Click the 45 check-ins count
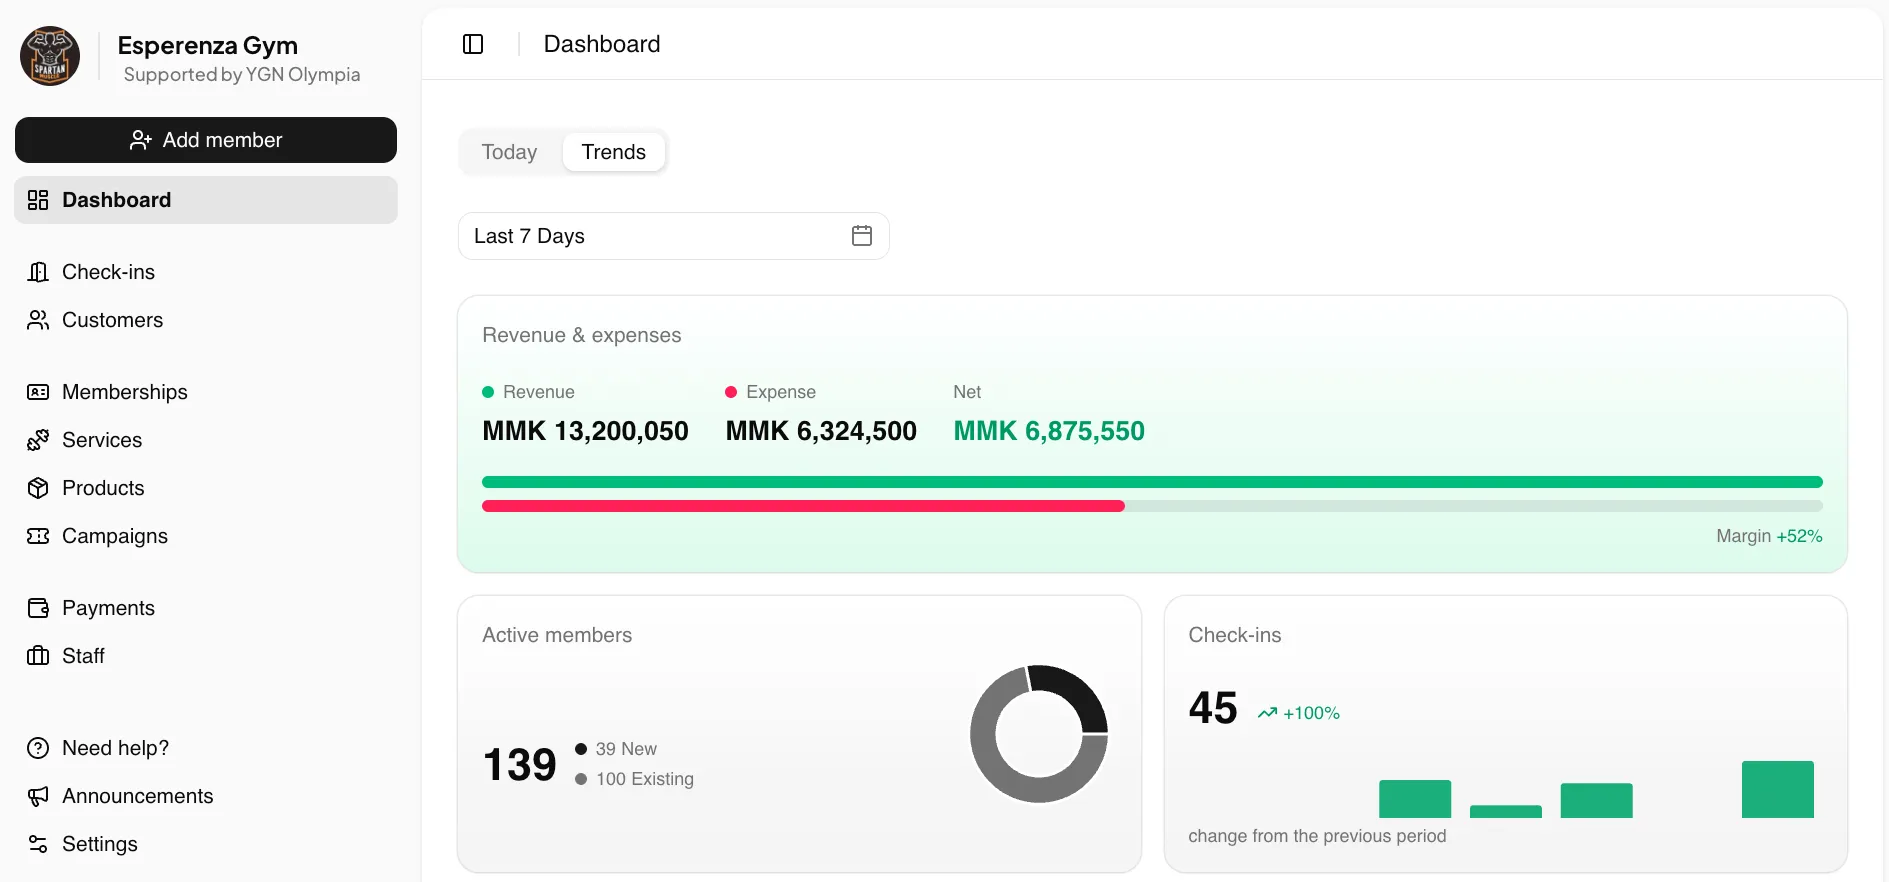Screen dimensions: 1889x882 pos(1213,708)
